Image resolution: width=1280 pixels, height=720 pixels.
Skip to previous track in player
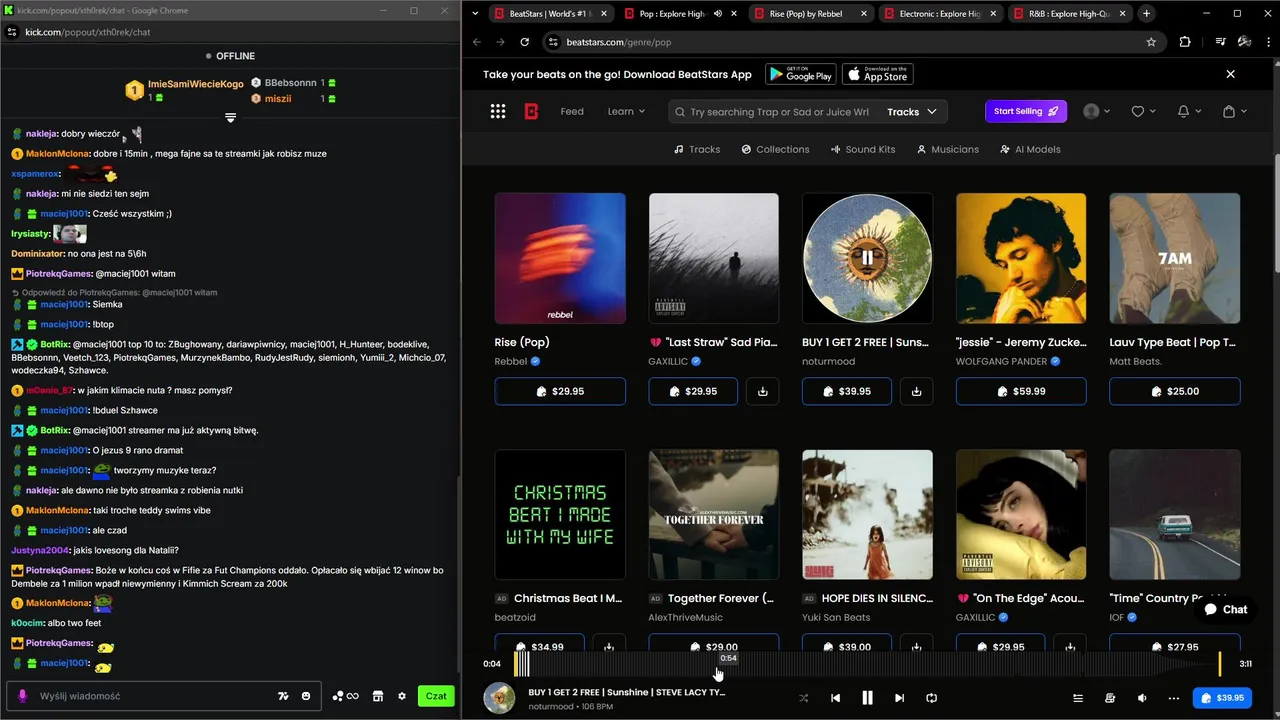(835, 698)
